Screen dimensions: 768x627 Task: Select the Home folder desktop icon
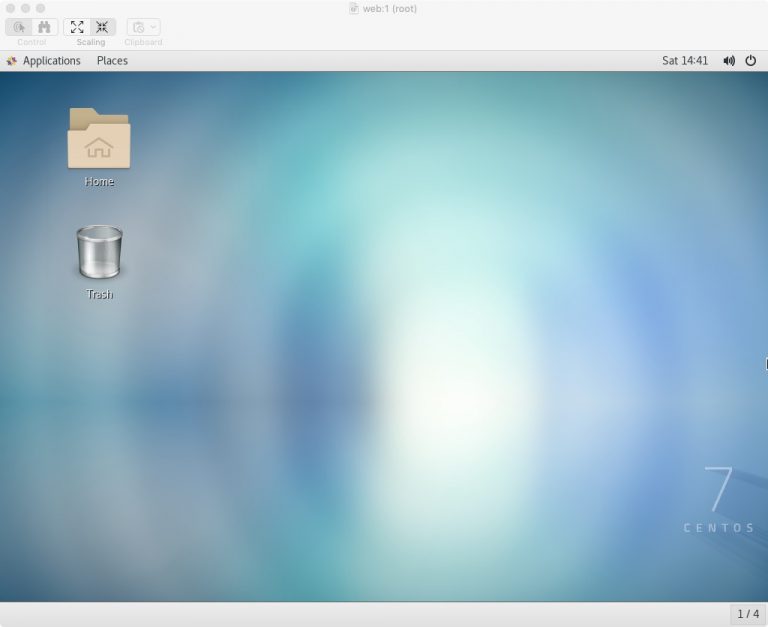tap(99, 147)
